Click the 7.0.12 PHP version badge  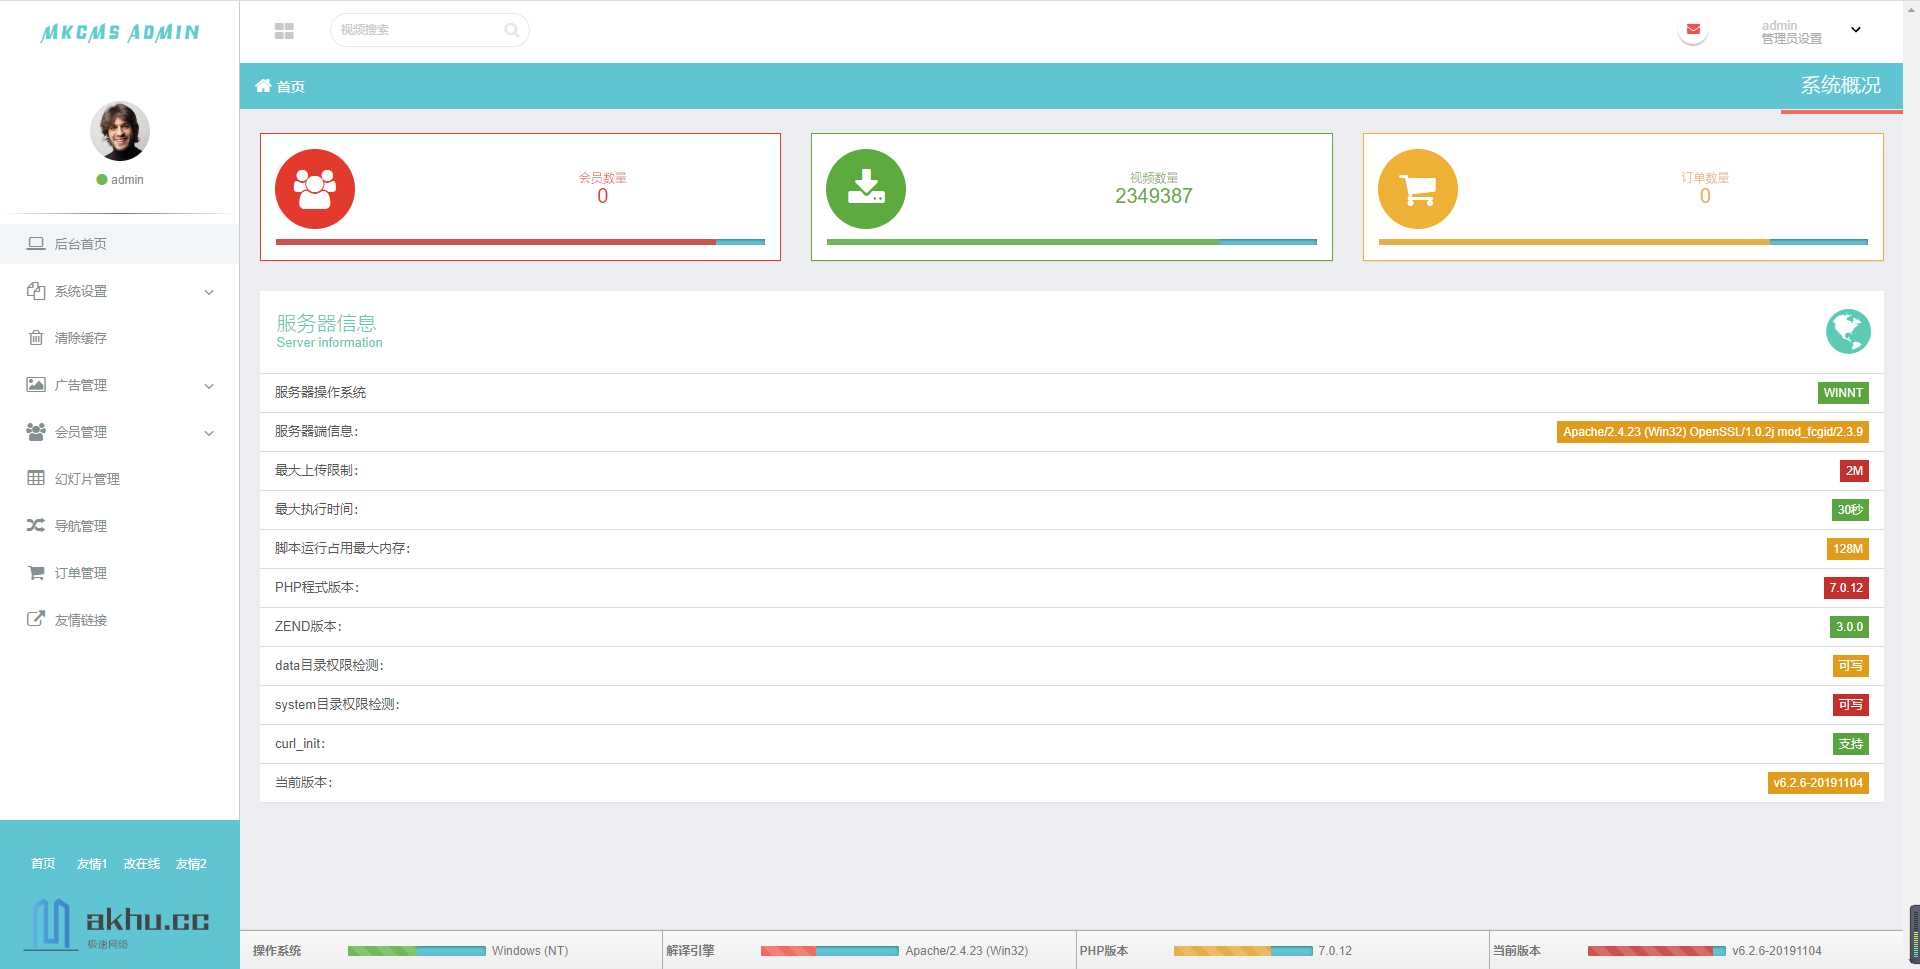click(x=1846, y=588)
